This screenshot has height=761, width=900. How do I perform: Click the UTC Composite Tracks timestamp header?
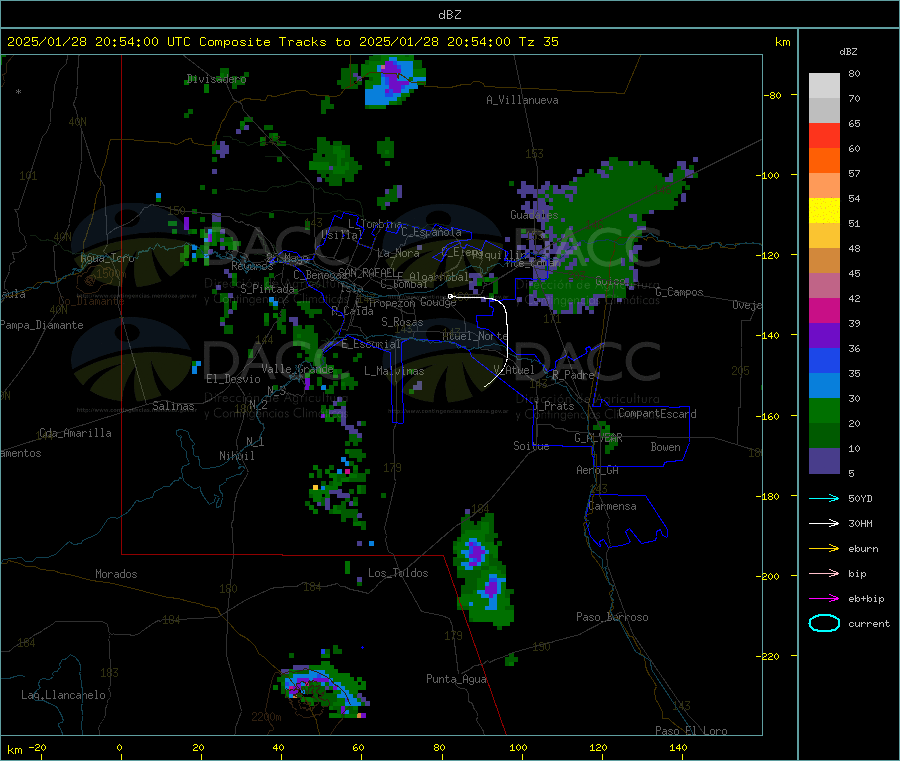(282, 42)
